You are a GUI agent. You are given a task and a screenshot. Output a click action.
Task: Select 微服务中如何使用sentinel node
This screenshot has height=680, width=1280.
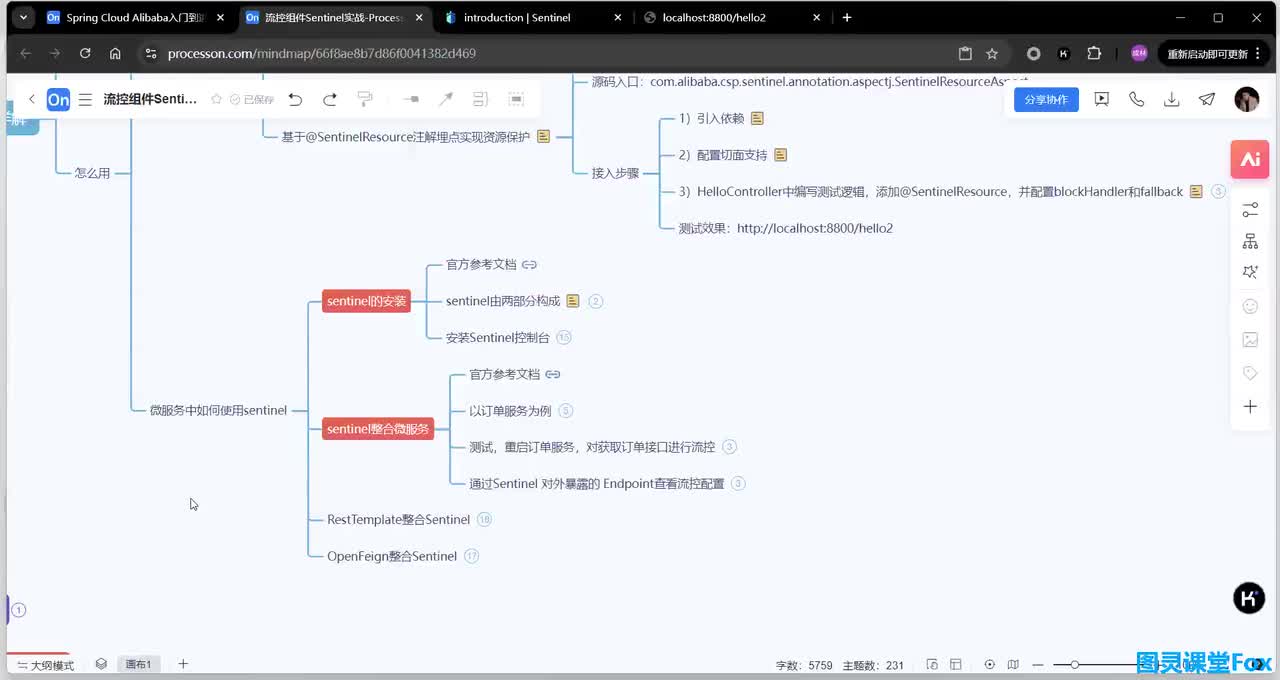coord(218,410)
